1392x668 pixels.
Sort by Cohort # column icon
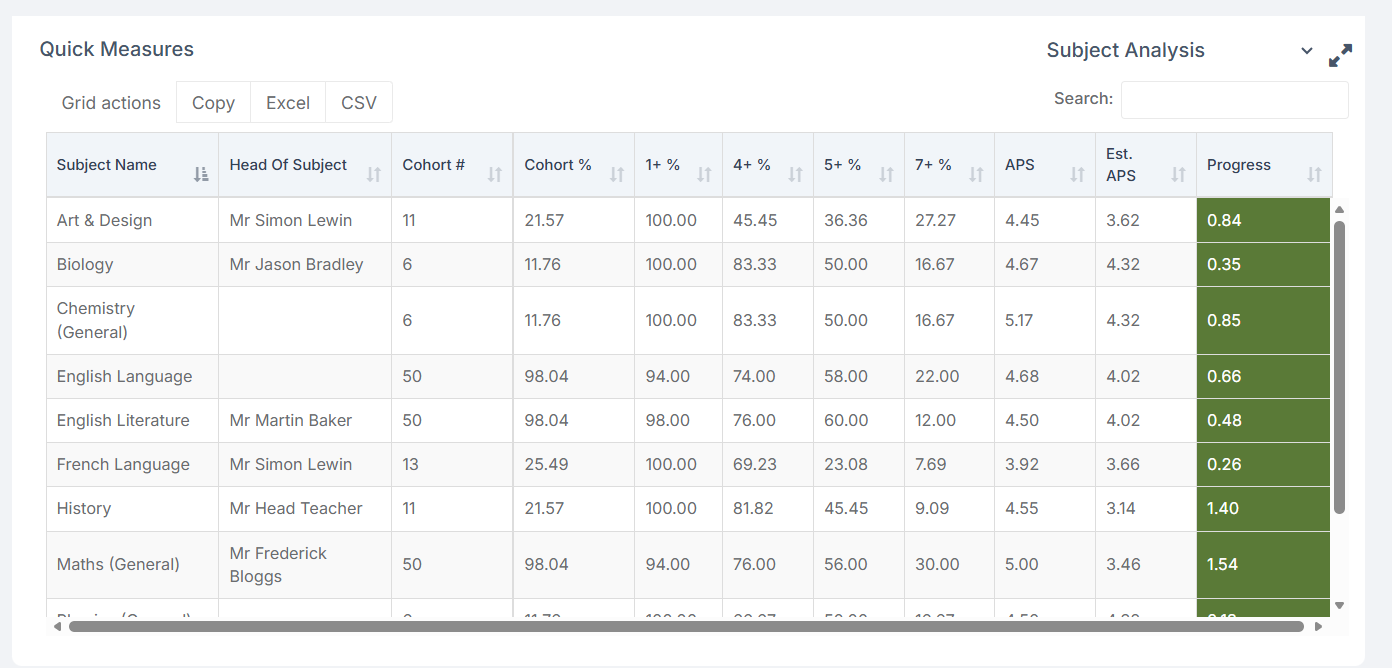(495, 174)
